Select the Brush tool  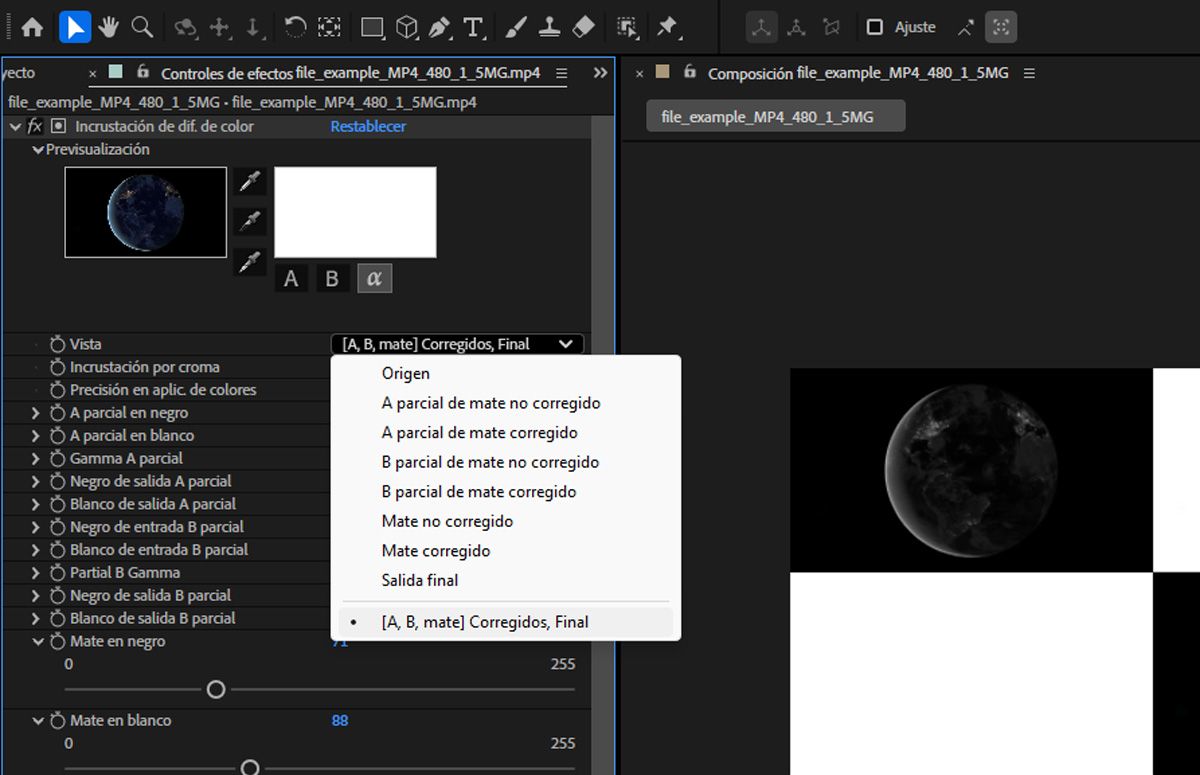(516, 27)
